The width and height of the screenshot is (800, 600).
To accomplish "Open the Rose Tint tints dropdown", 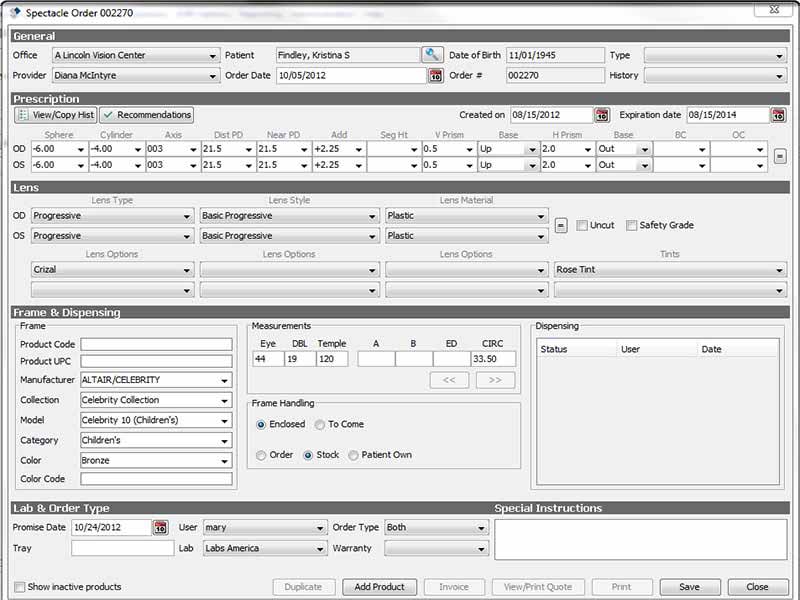I will click(669, 269).
